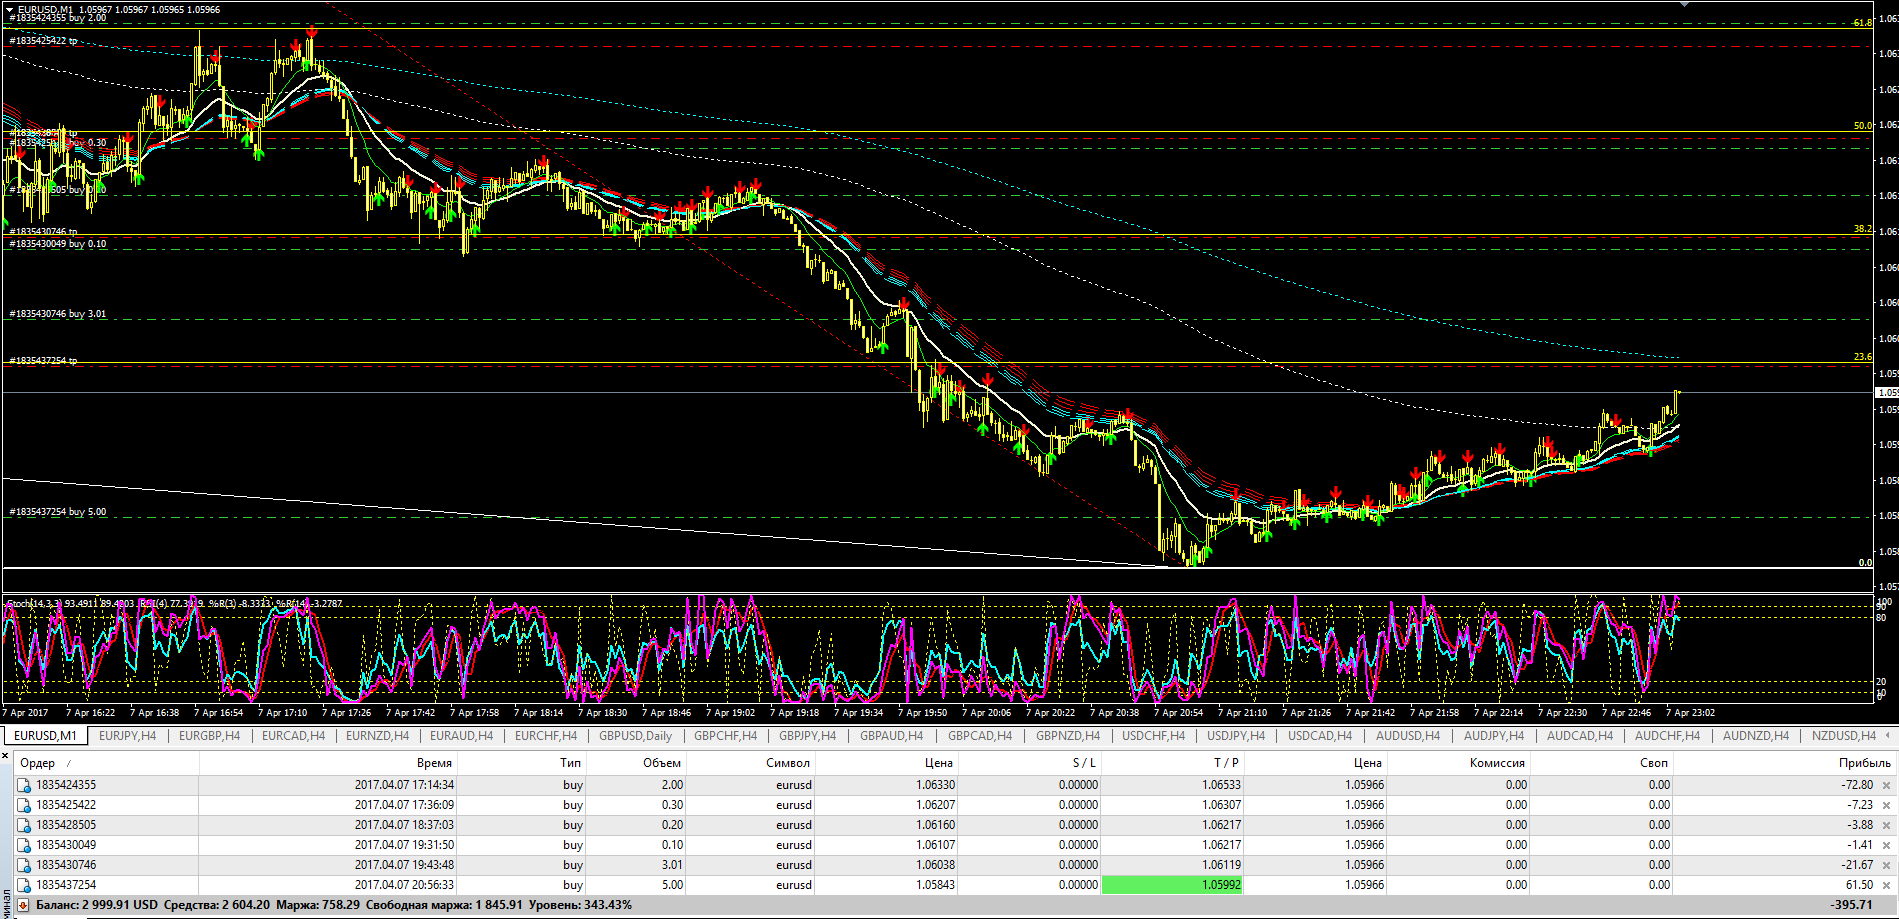Open the EURJPY,H4 chart tab

(x=127, y=736)
